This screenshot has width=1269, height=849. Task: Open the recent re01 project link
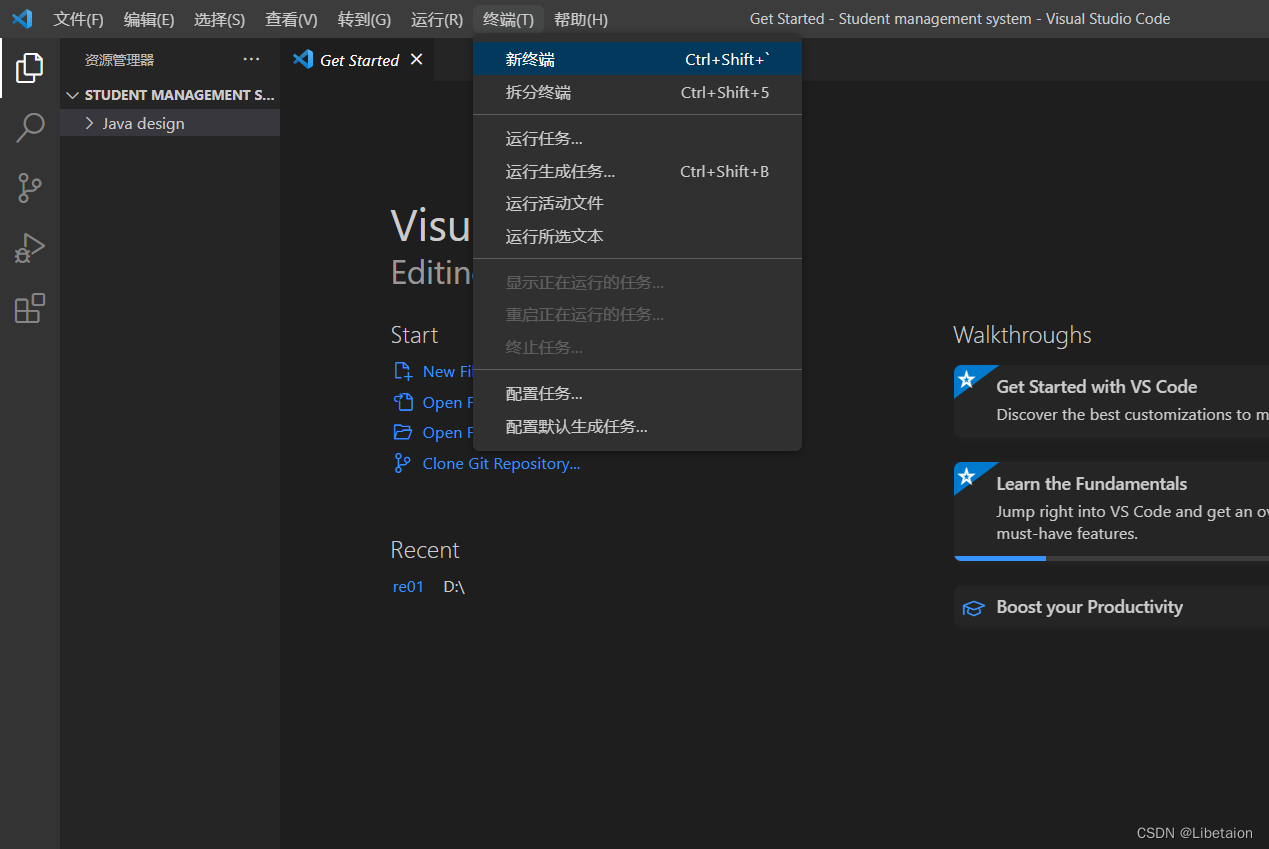tap(408, 587)
